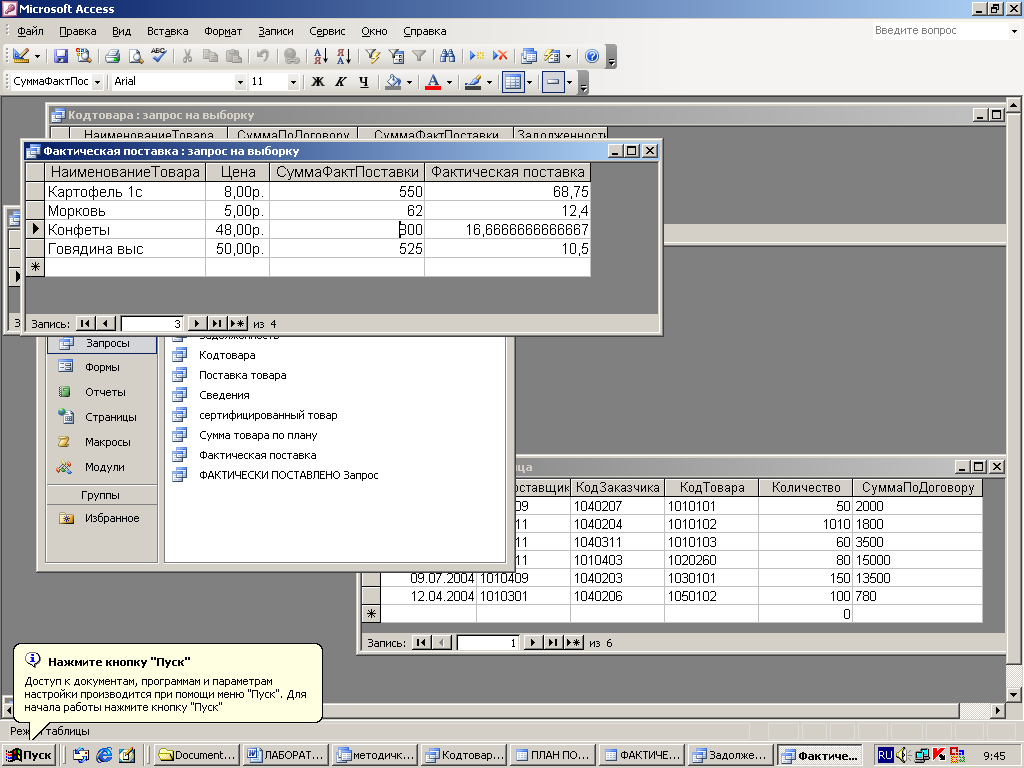Click Filter By Selection icon
This screenshot has width=1024, height=768.
pos(373,56)
